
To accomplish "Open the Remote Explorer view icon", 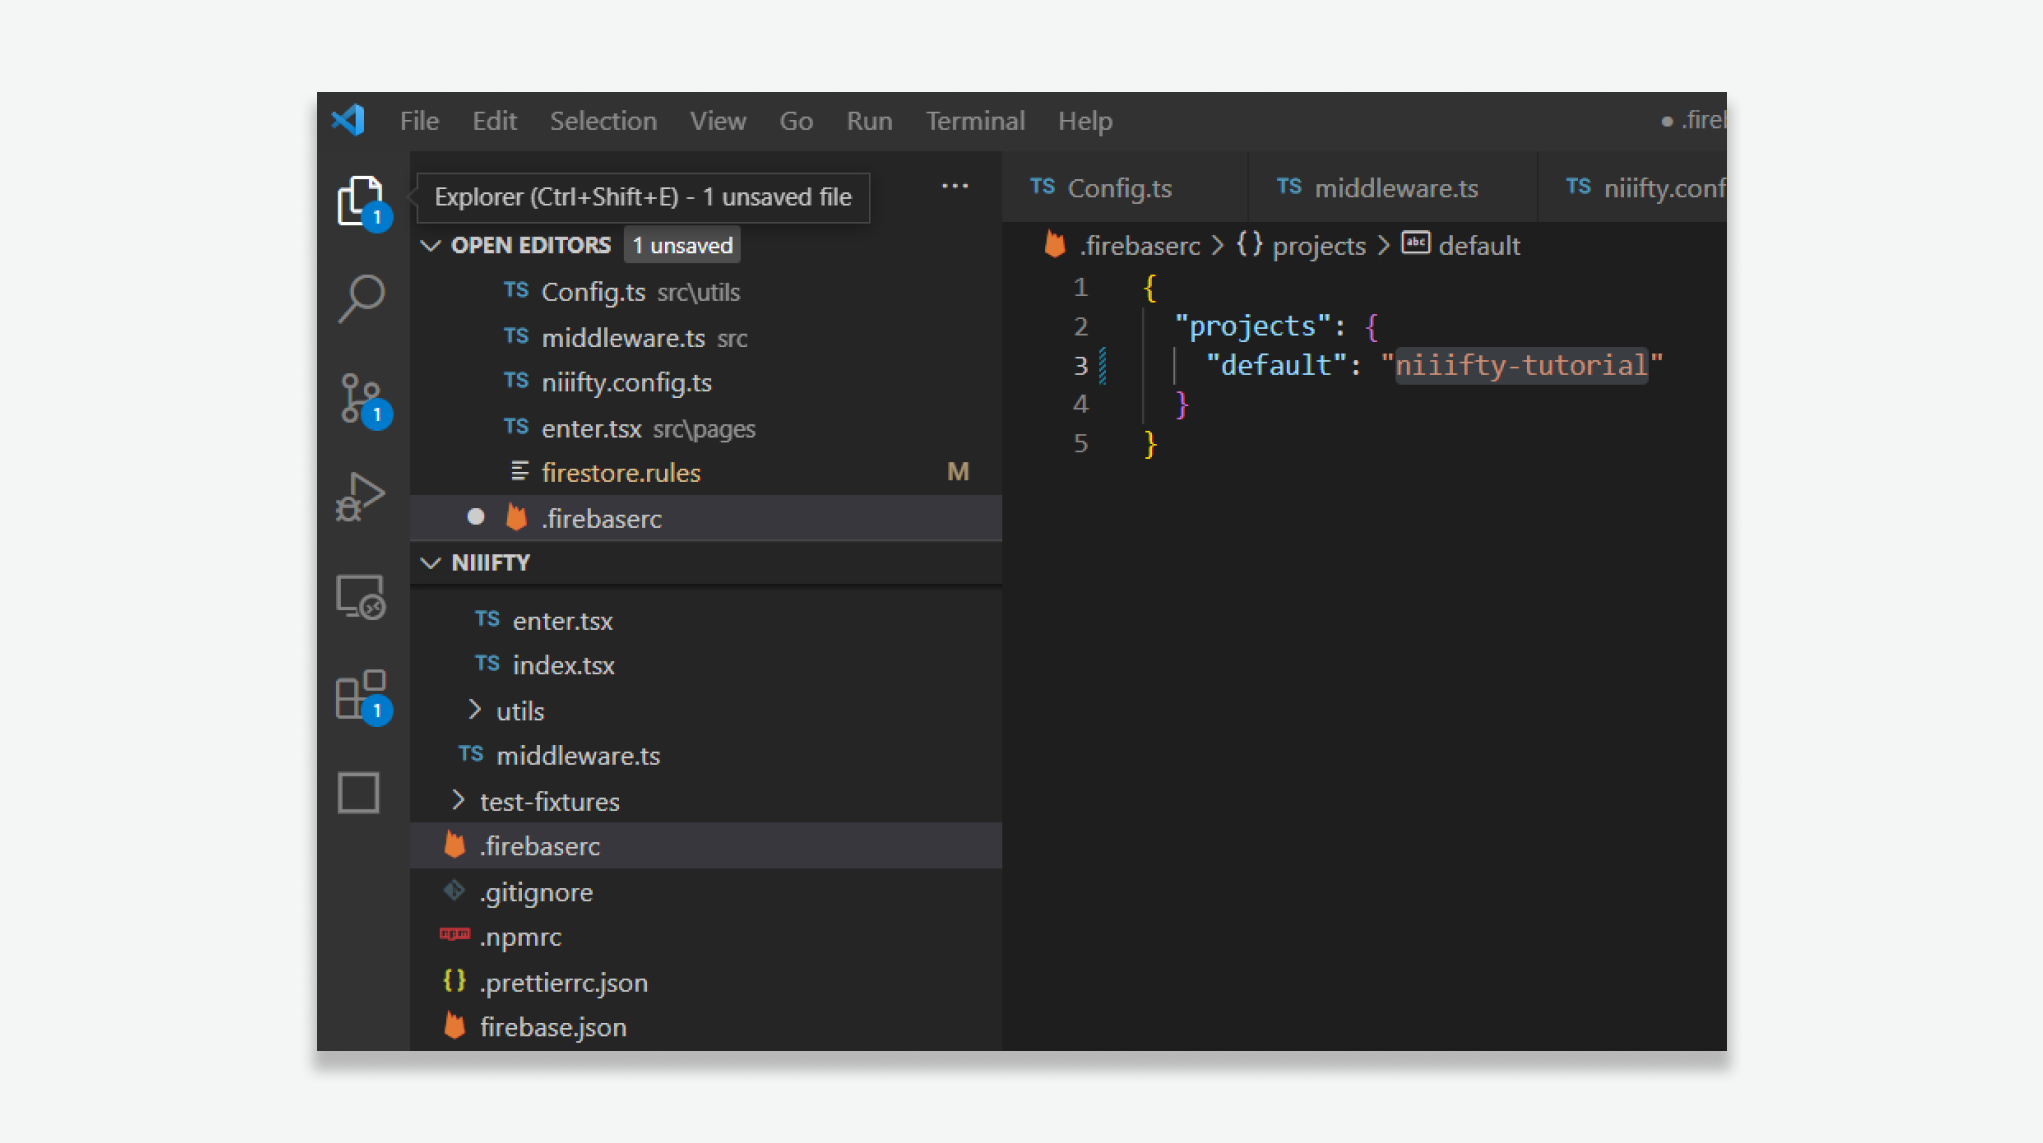I will pos(360,596).
